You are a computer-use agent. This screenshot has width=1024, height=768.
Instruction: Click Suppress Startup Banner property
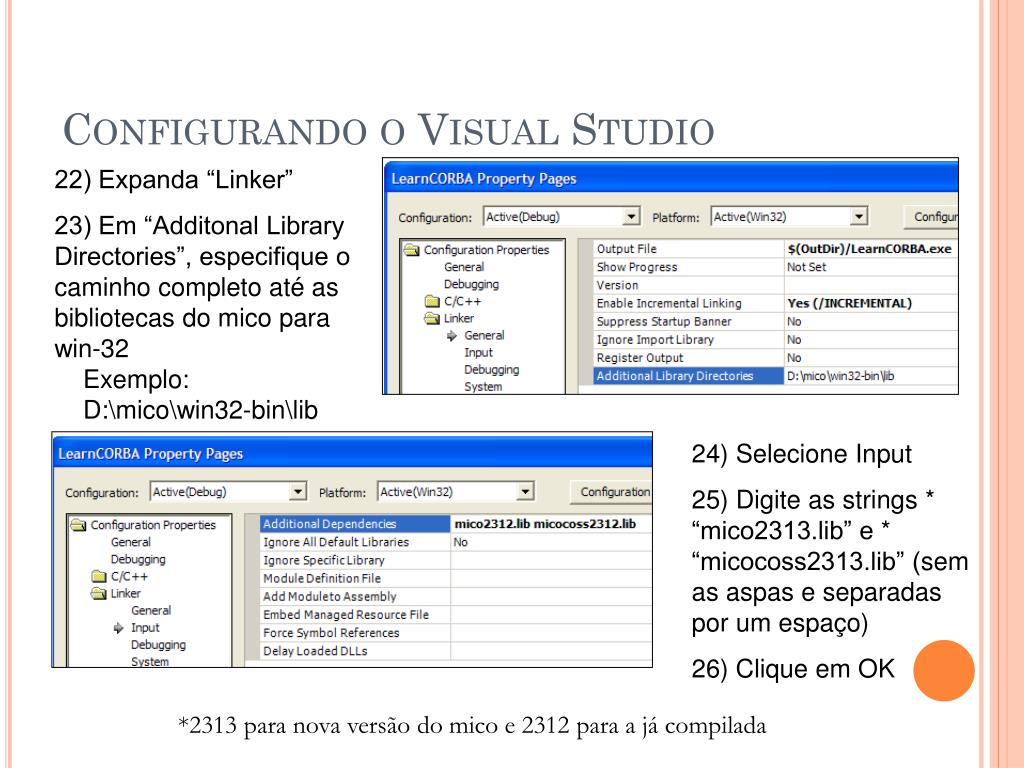(x=688, y=321)
